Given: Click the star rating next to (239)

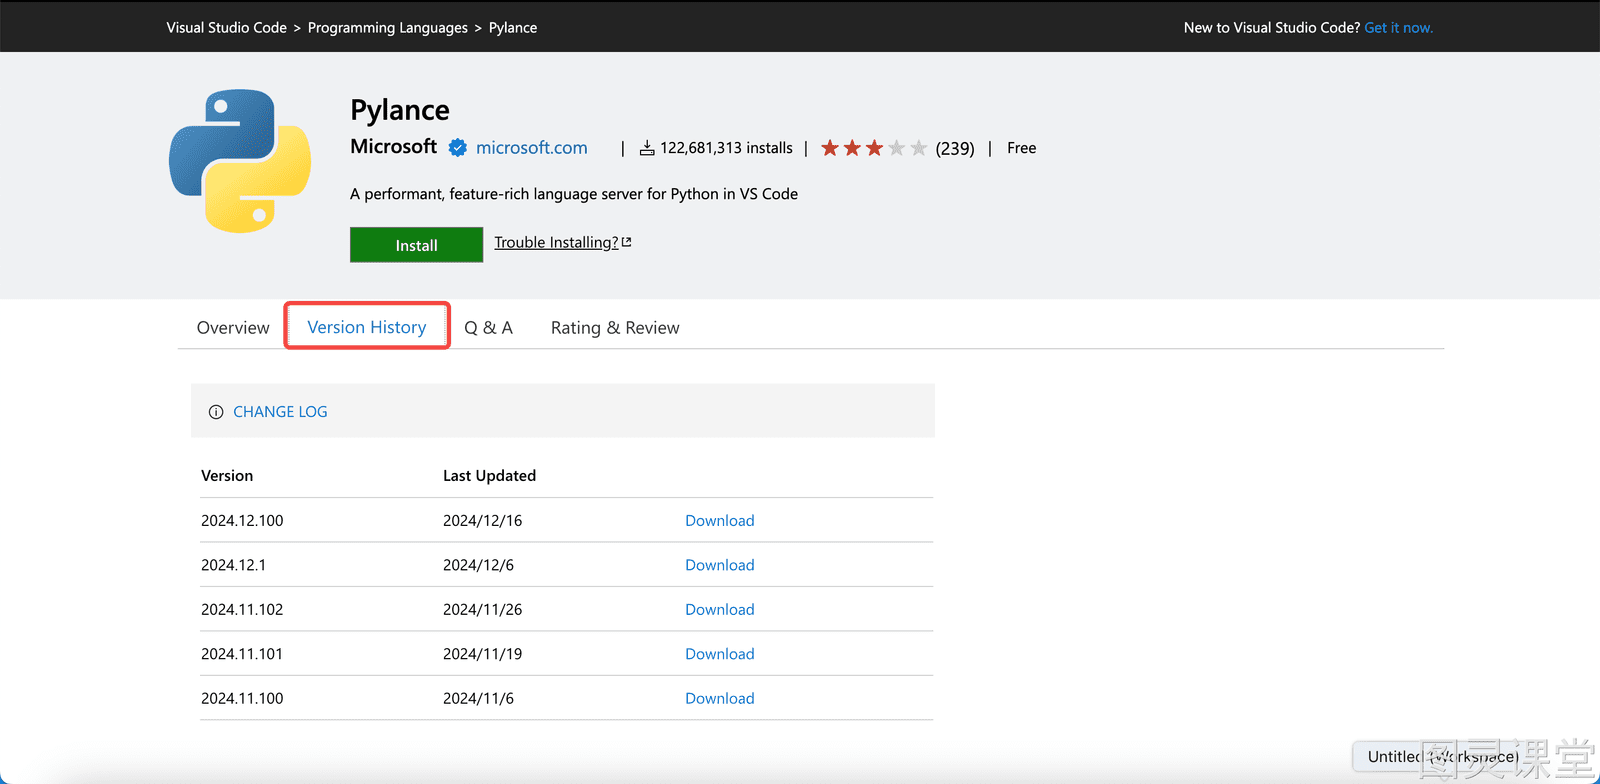Looking at the screenshot, I should (874, 148).
